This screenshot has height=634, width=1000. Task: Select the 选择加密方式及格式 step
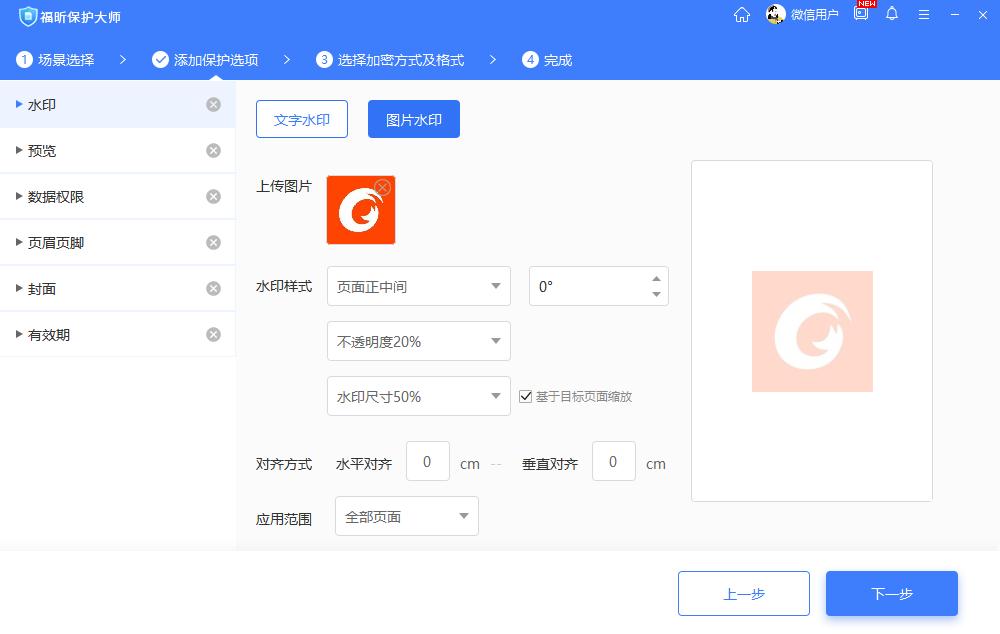pos(395,60)
